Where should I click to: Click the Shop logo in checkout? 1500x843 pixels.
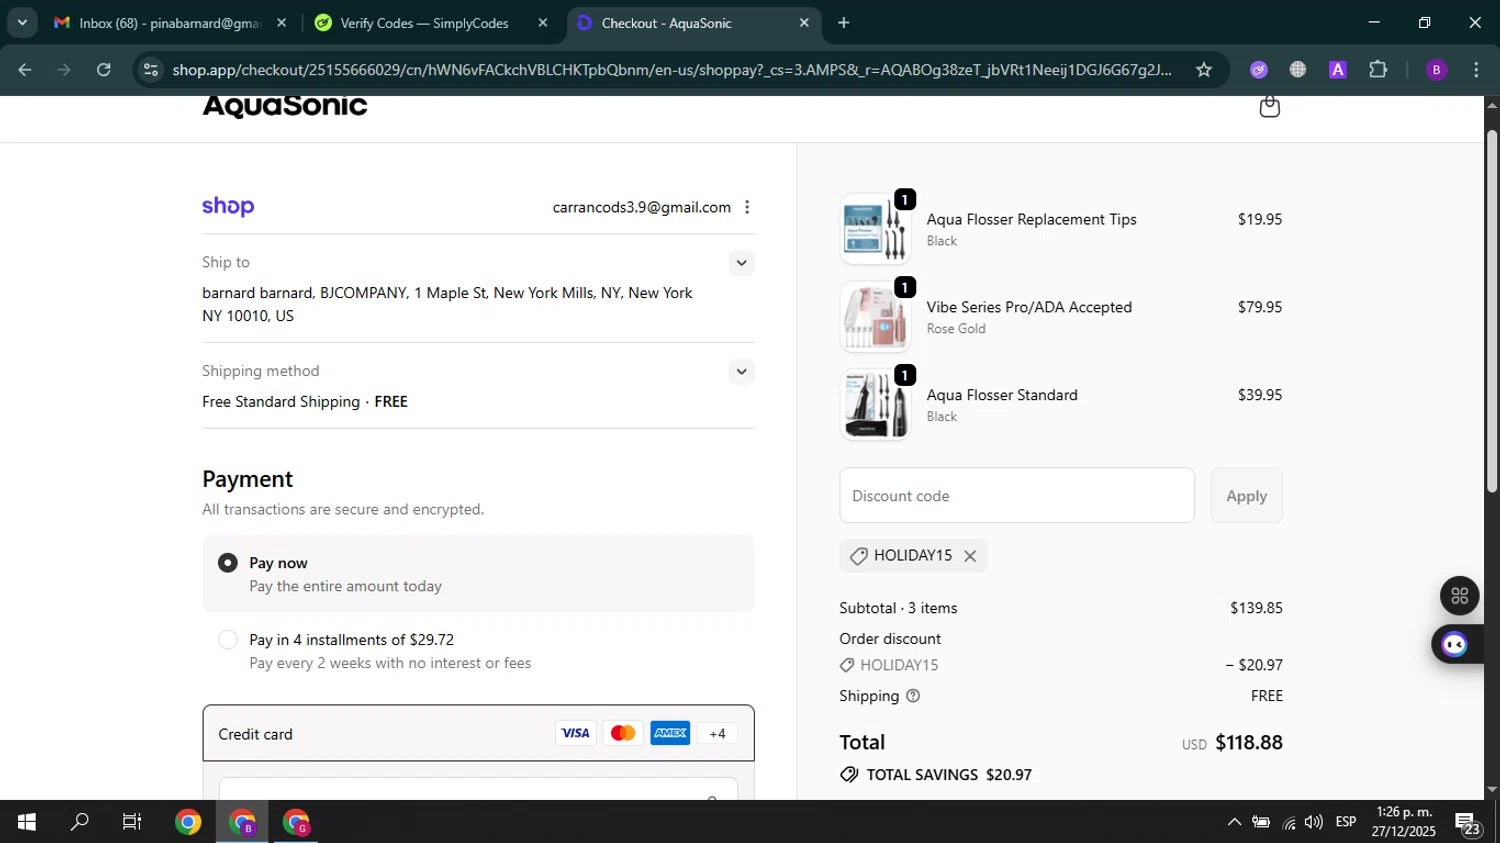228,207
